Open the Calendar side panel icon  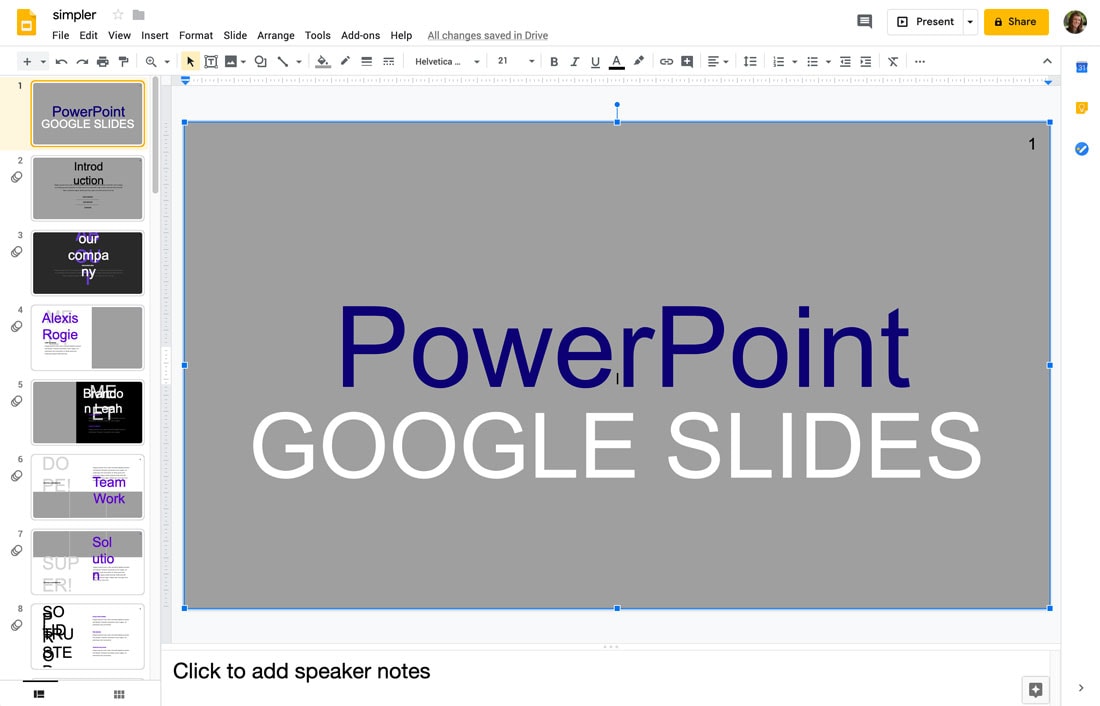[1081, 67]
